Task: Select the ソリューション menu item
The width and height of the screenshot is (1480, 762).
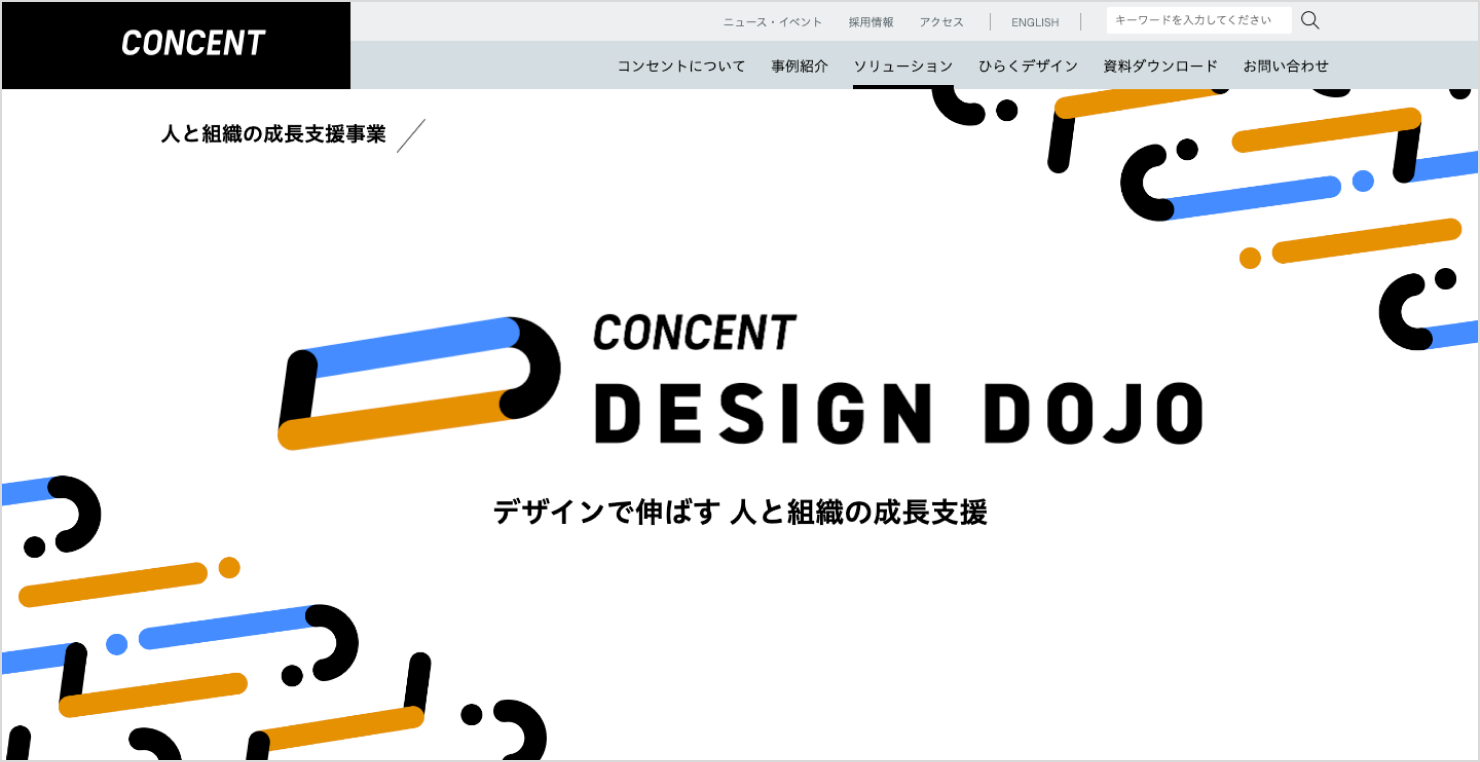Action: 903,66
